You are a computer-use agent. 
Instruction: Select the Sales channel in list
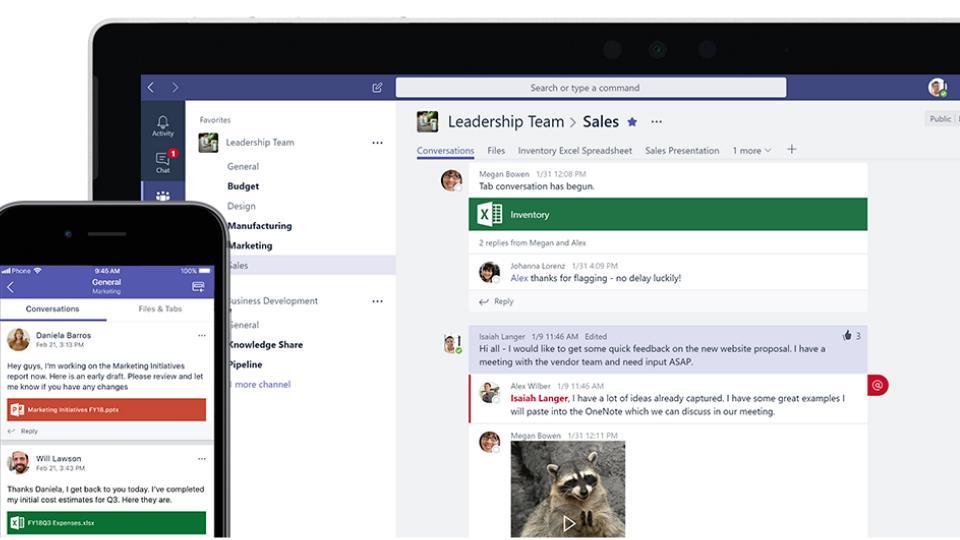pyautogui.click(x=311, y=265)
